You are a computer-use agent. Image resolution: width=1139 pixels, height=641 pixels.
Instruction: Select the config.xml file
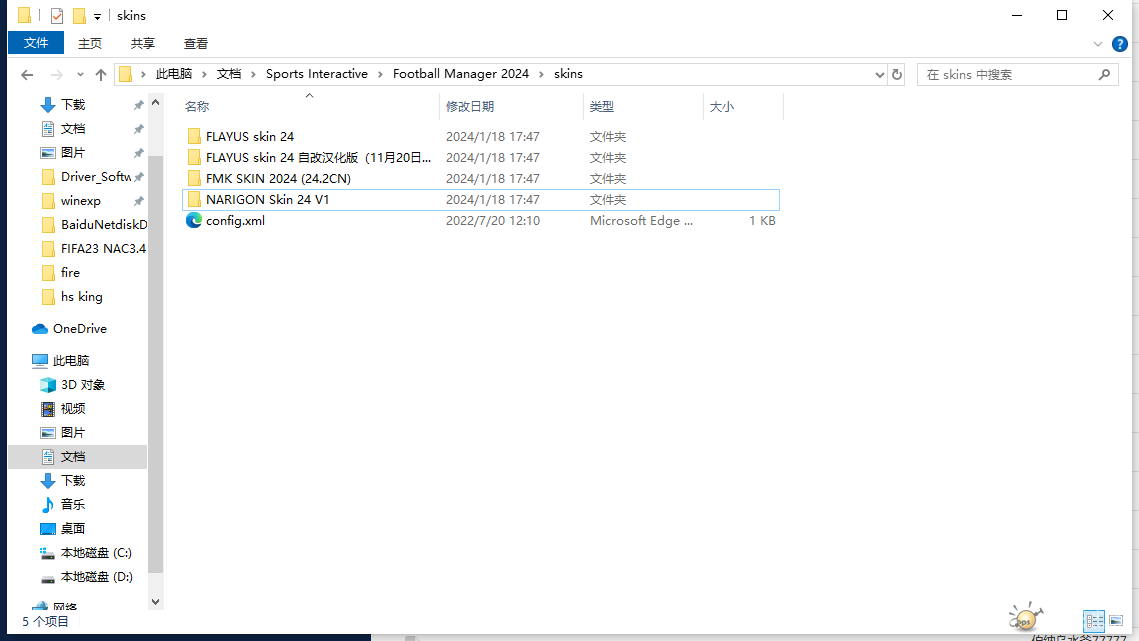[235, 220]
